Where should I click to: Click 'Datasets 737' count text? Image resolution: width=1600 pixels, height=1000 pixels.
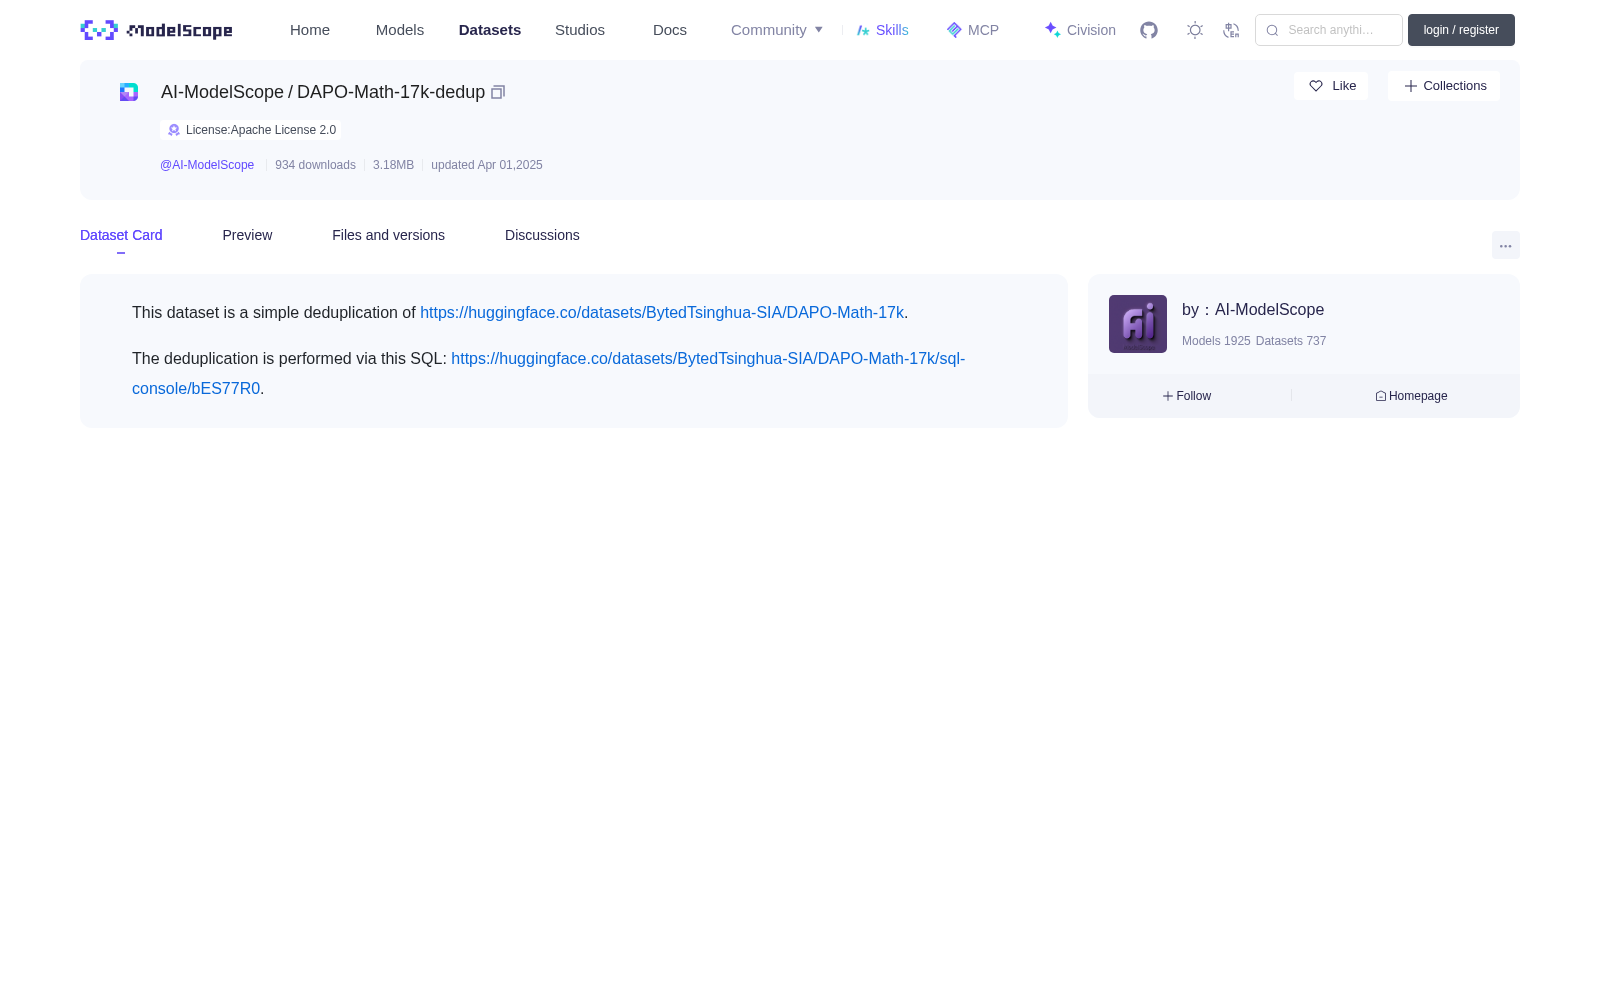1291,341
